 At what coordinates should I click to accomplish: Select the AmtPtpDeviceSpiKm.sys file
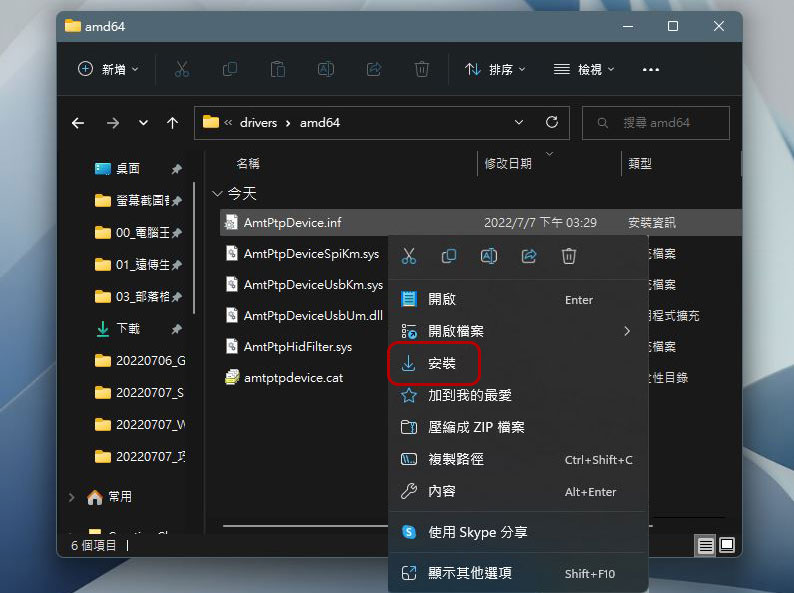311,254
